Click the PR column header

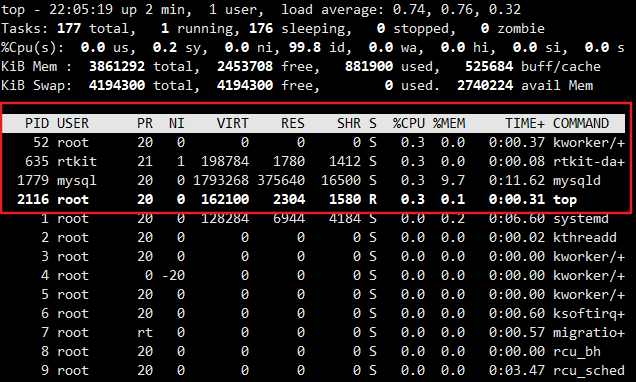(145, 123)
